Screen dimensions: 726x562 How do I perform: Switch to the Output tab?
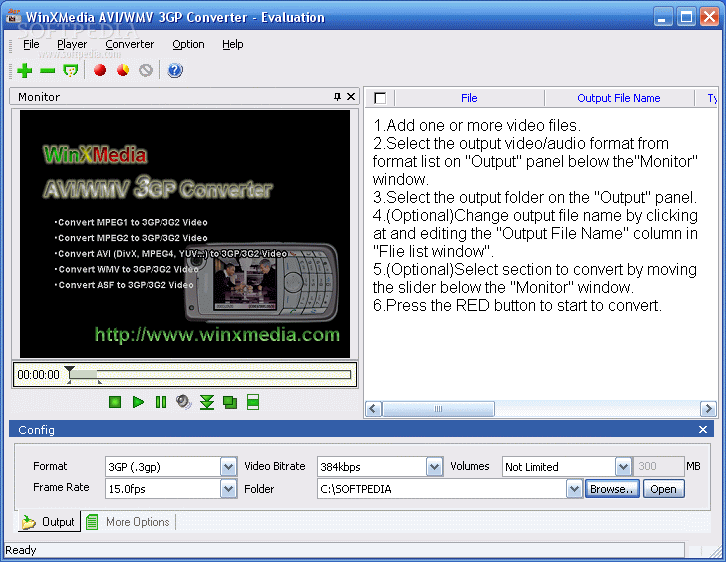tap(50, 522)
